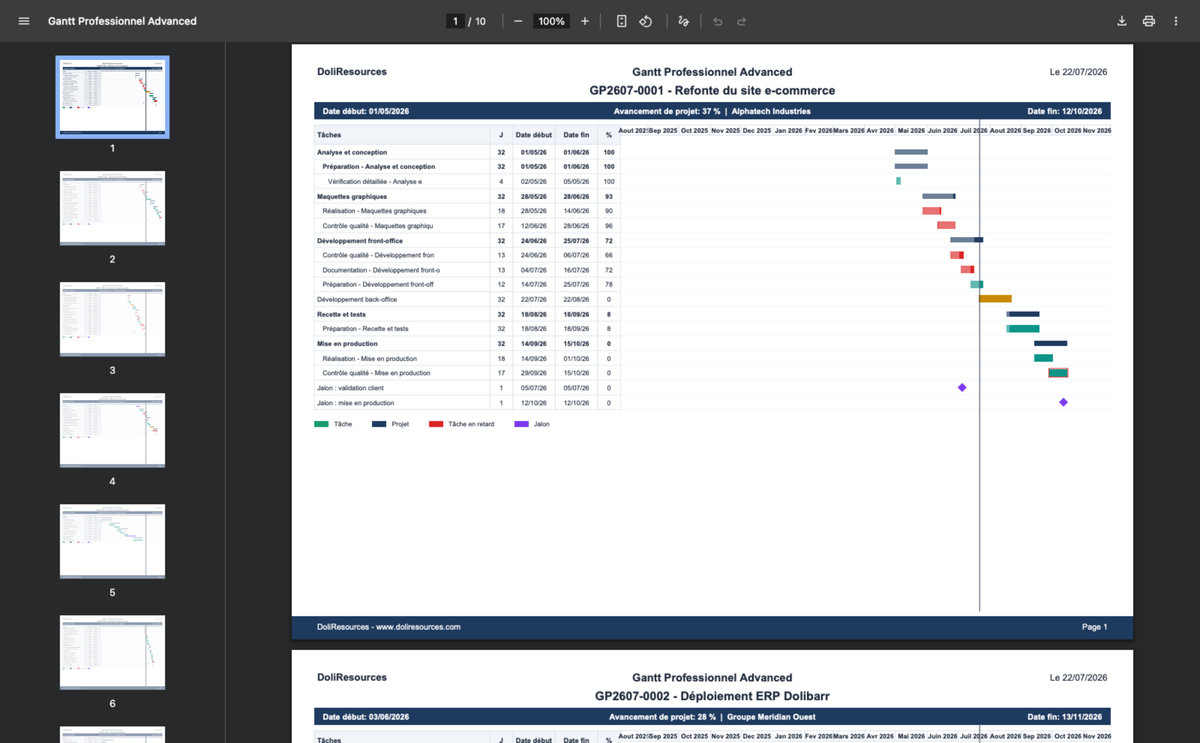Click the fit to page icon

click(621, 21)
